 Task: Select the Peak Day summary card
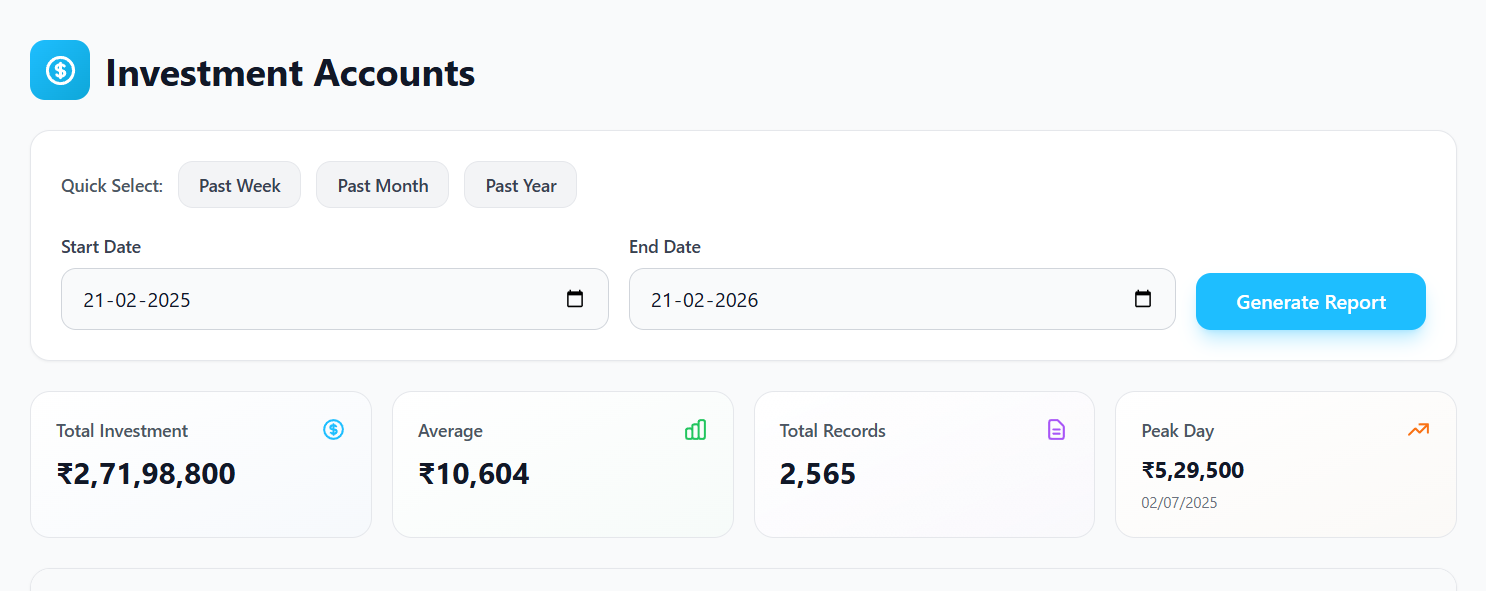1285,463
